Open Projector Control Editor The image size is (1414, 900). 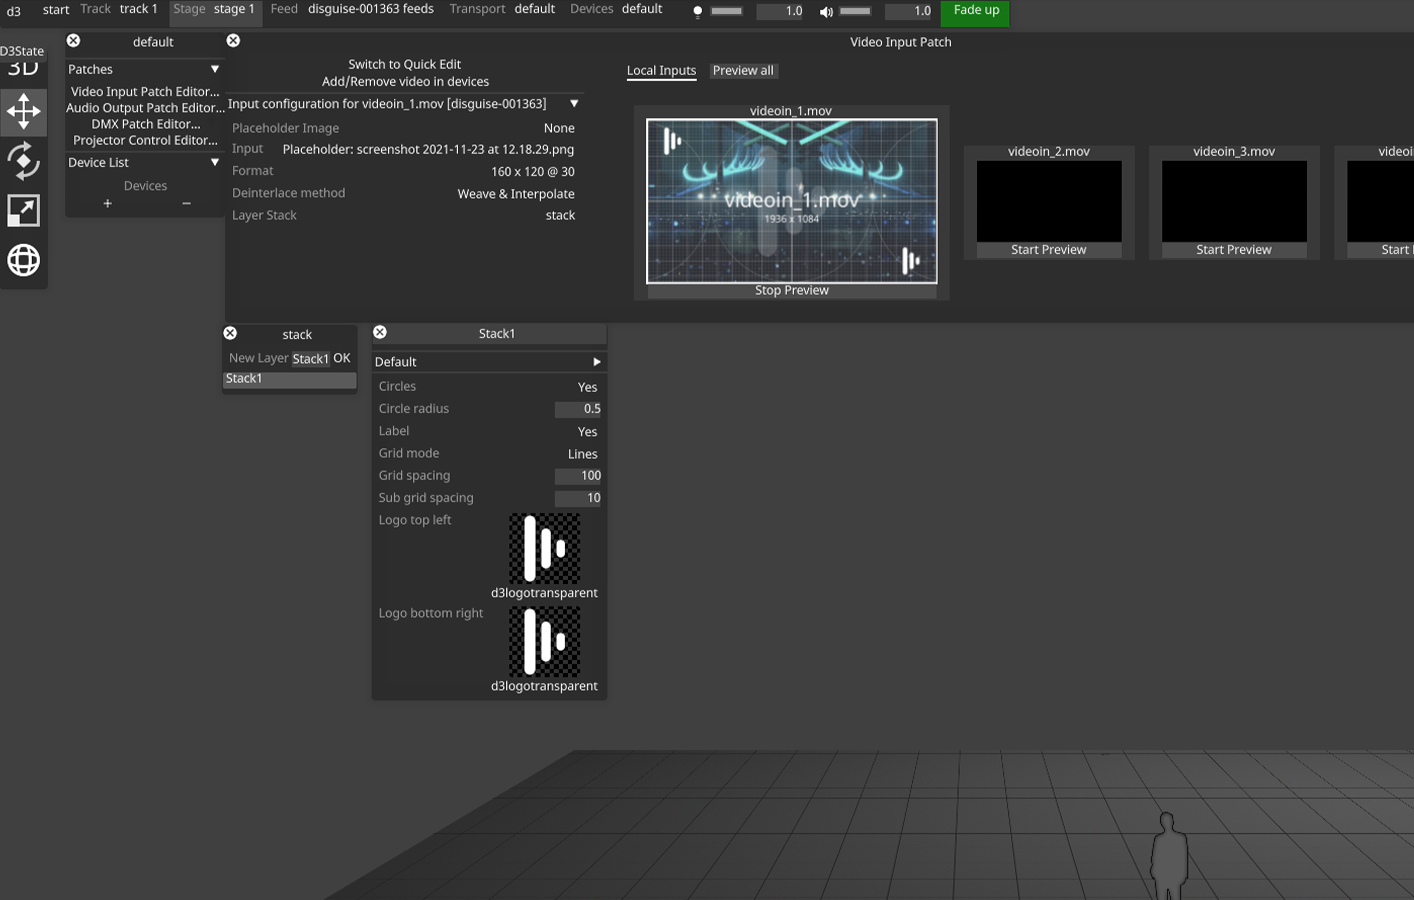(x=145, y=140)
